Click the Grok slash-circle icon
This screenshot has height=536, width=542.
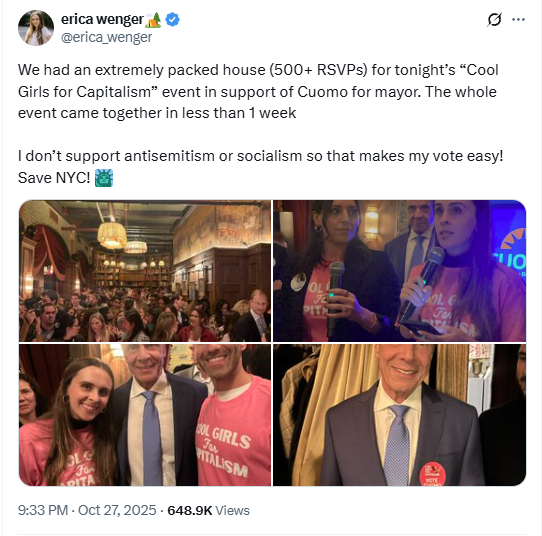494,20
